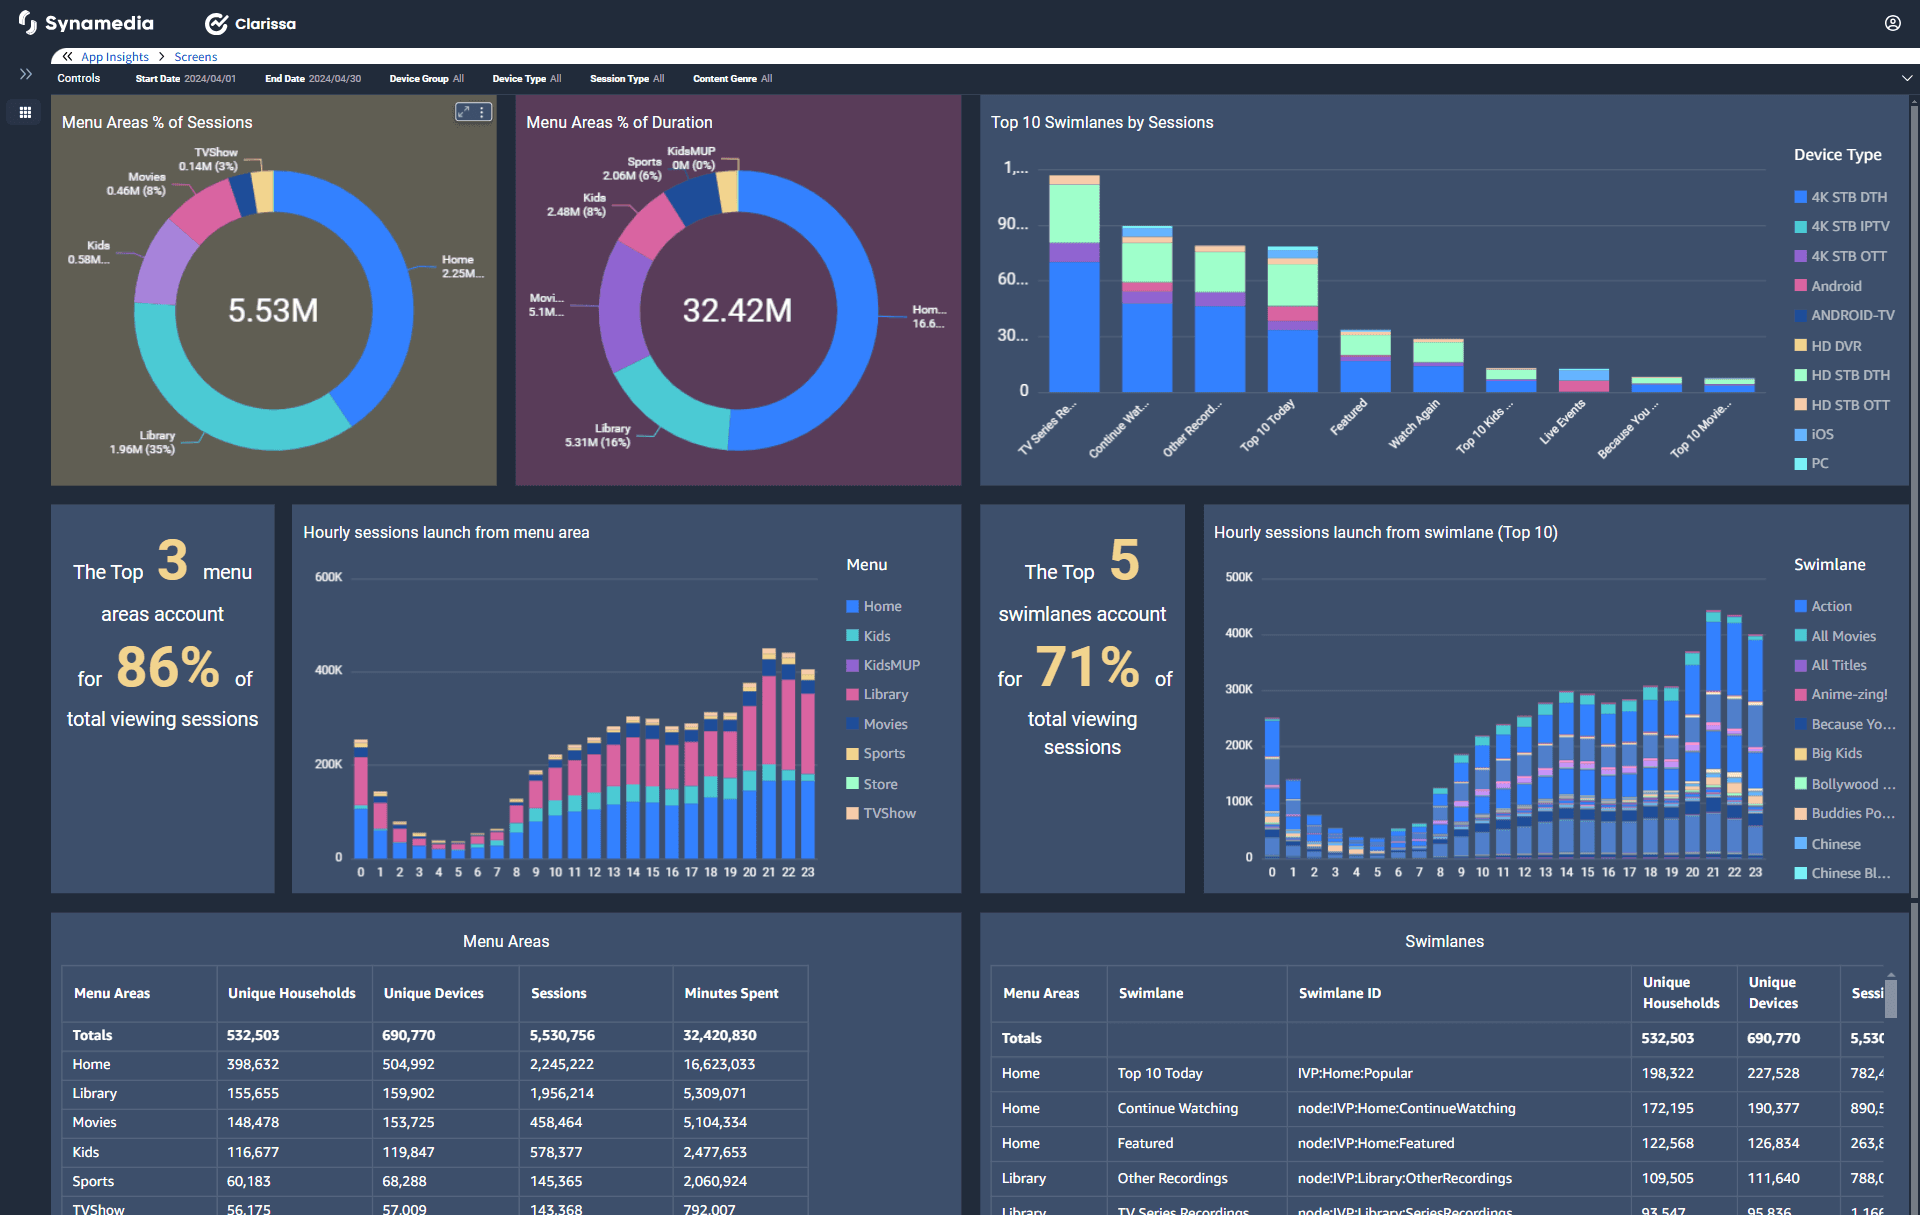Expand the left sidebar with double chevron
This screenshot has width=1920, height=1215.
26,74
